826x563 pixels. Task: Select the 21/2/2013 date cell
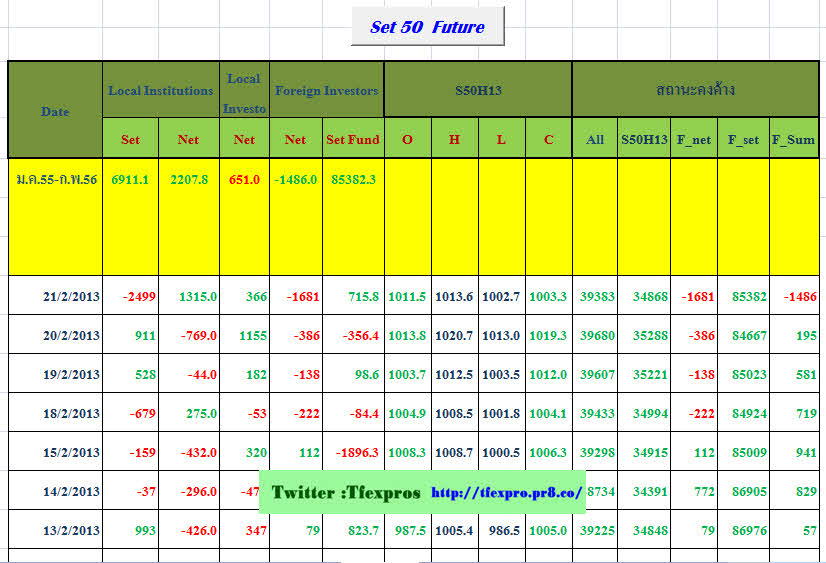(x=70, y=296)
